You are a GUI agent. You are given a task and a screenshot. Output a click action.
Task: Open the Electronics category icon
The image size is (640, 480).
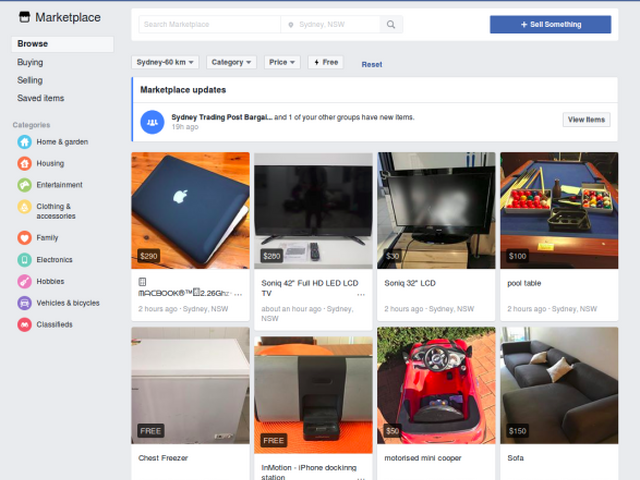click(24, 260)
